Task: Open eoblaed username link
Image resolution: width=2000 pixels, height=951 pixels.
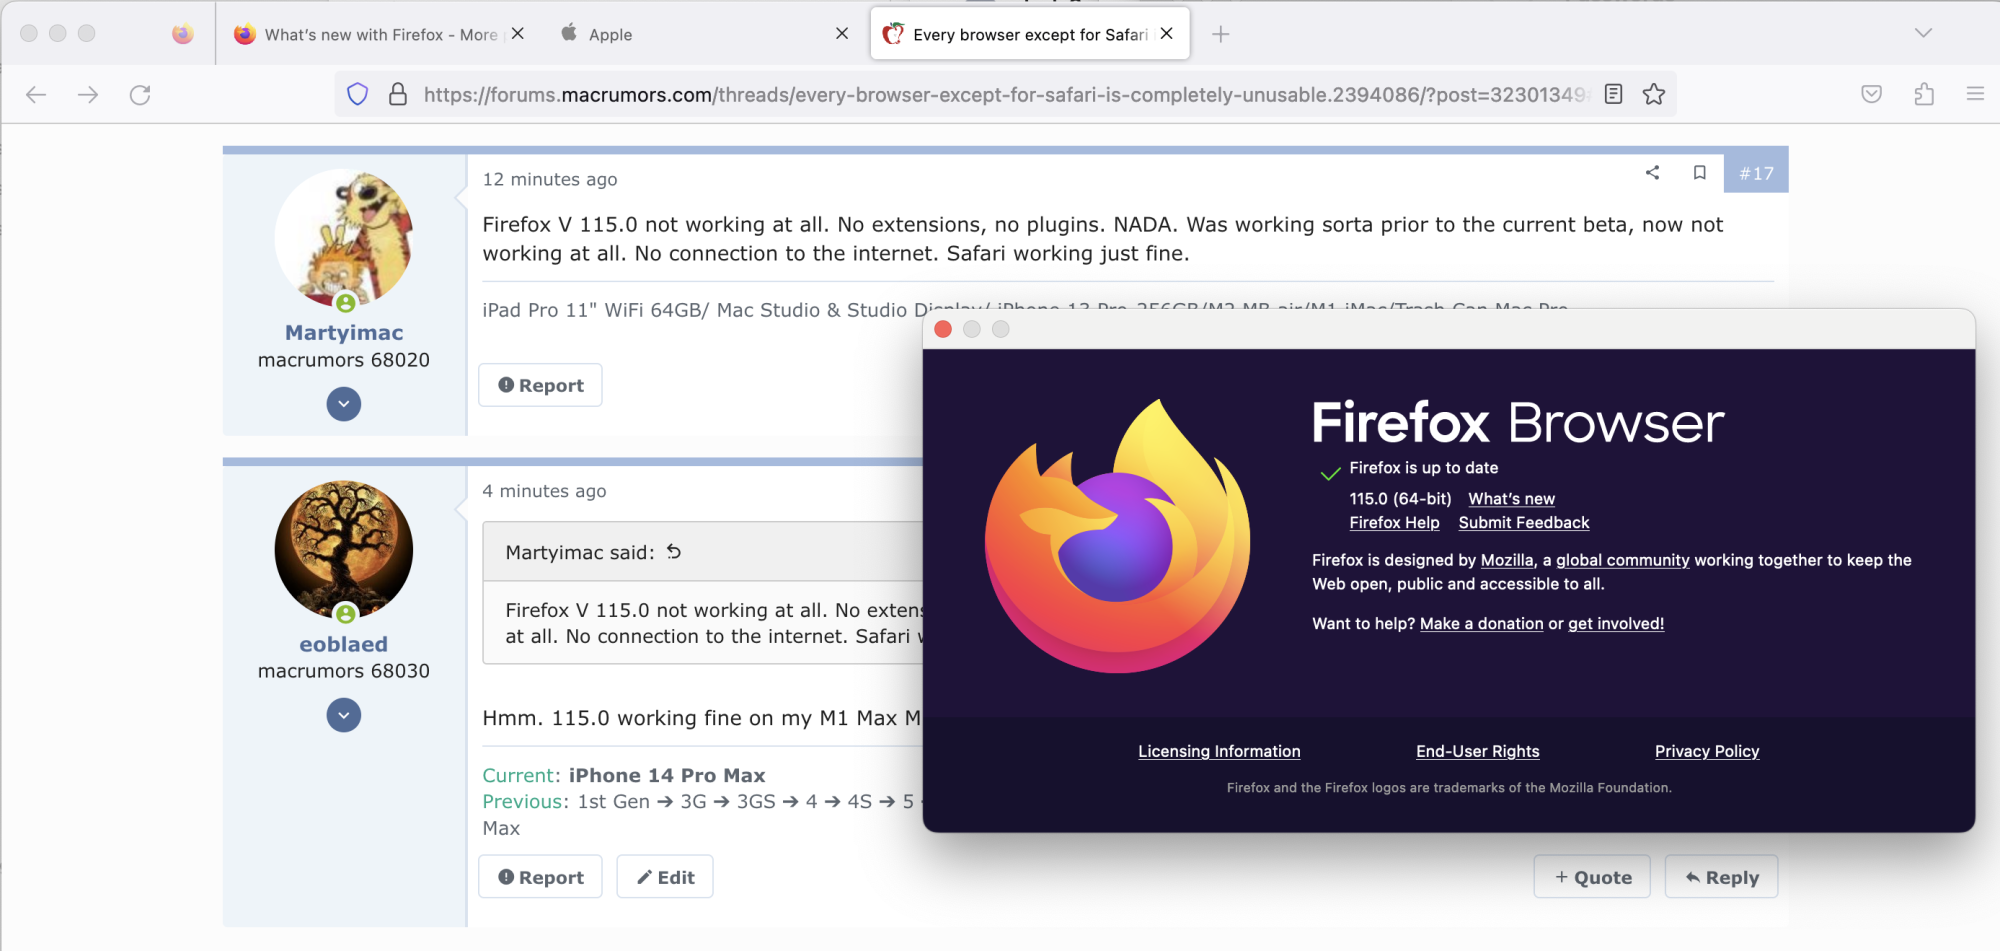Action: click(344, 645)
